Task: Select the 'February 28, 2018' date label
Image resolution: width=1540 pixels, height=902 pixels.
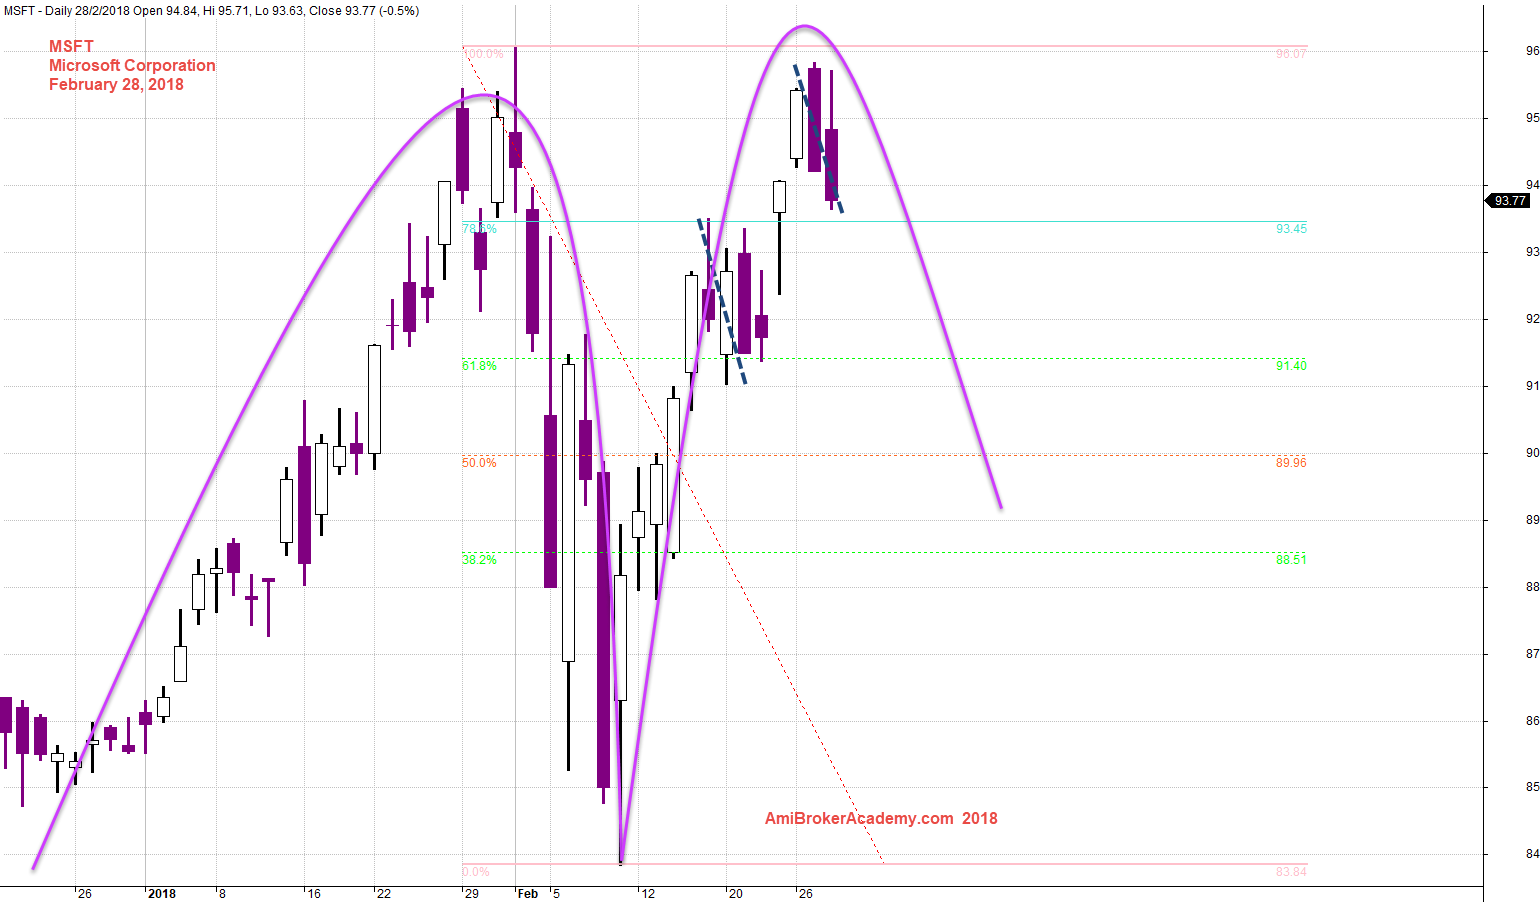Action: (x=116, y=84)
